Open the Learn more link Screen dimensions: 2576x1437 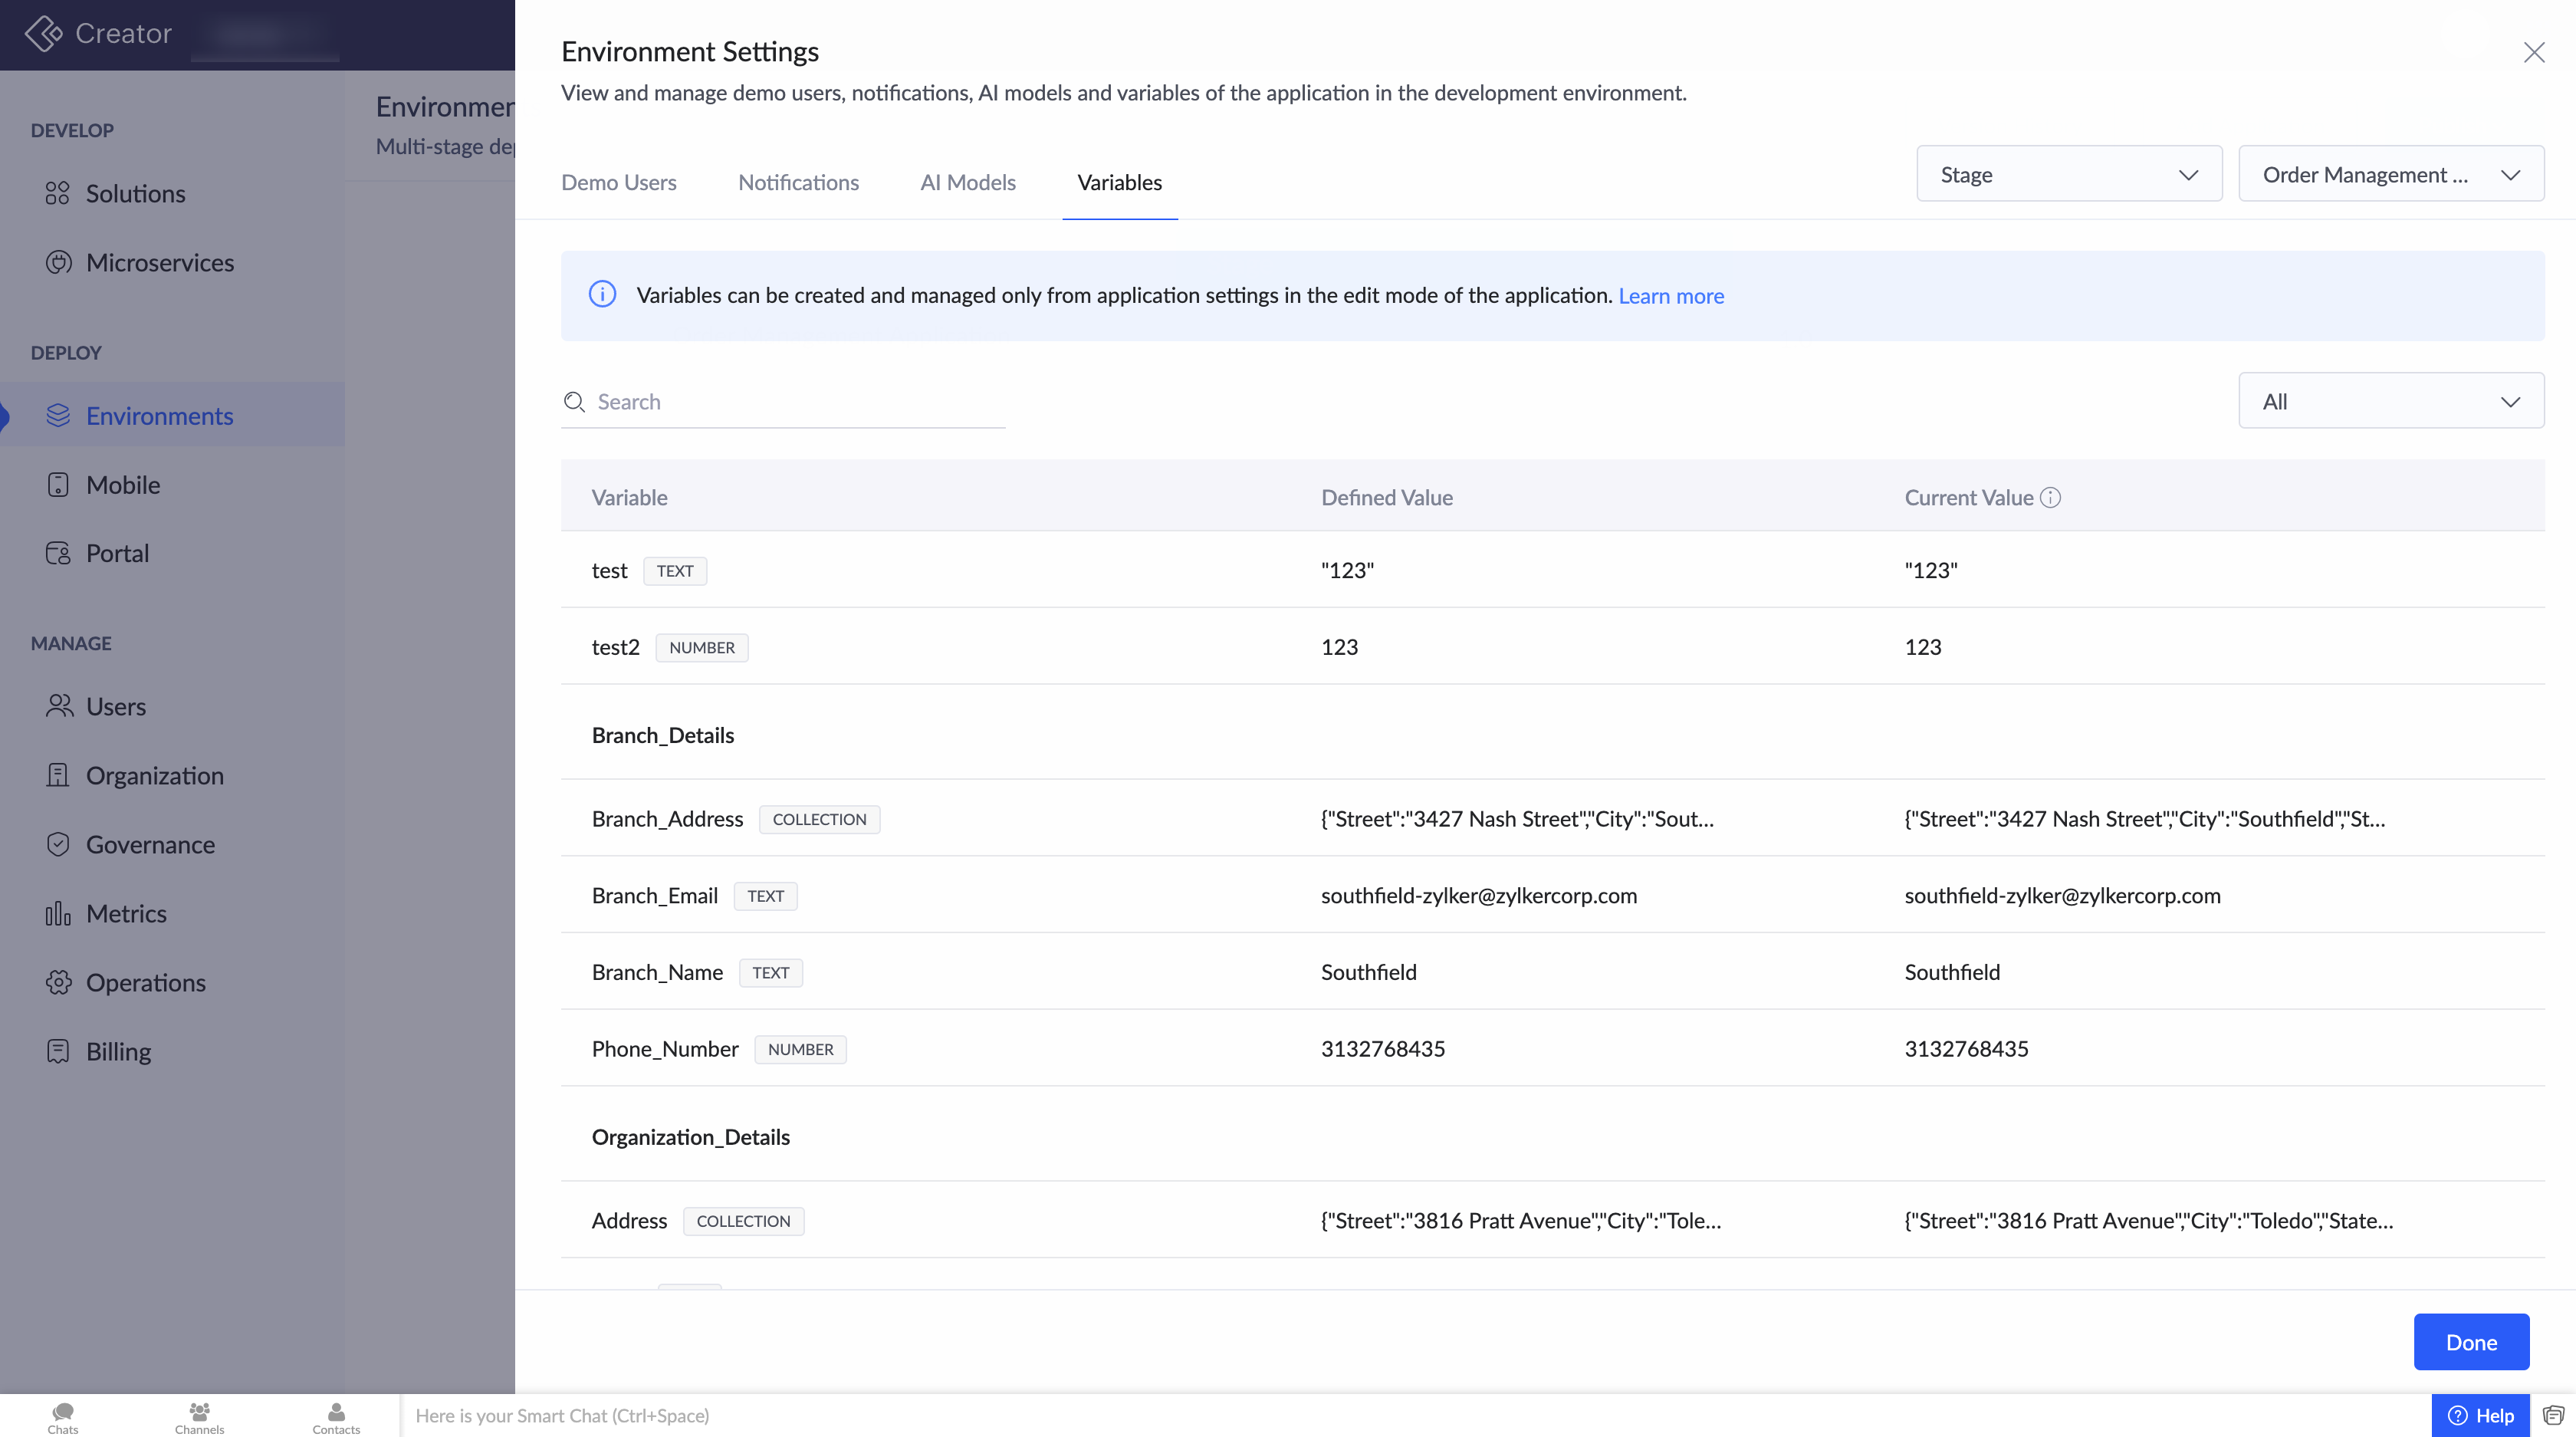tap(1670, 296)
